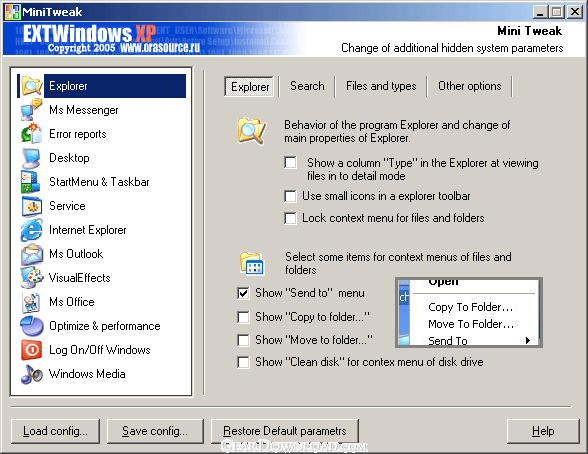Uncheck Show "Send to" menu
Viewport: 588px width, 454px height.
(x=243, y=293)
